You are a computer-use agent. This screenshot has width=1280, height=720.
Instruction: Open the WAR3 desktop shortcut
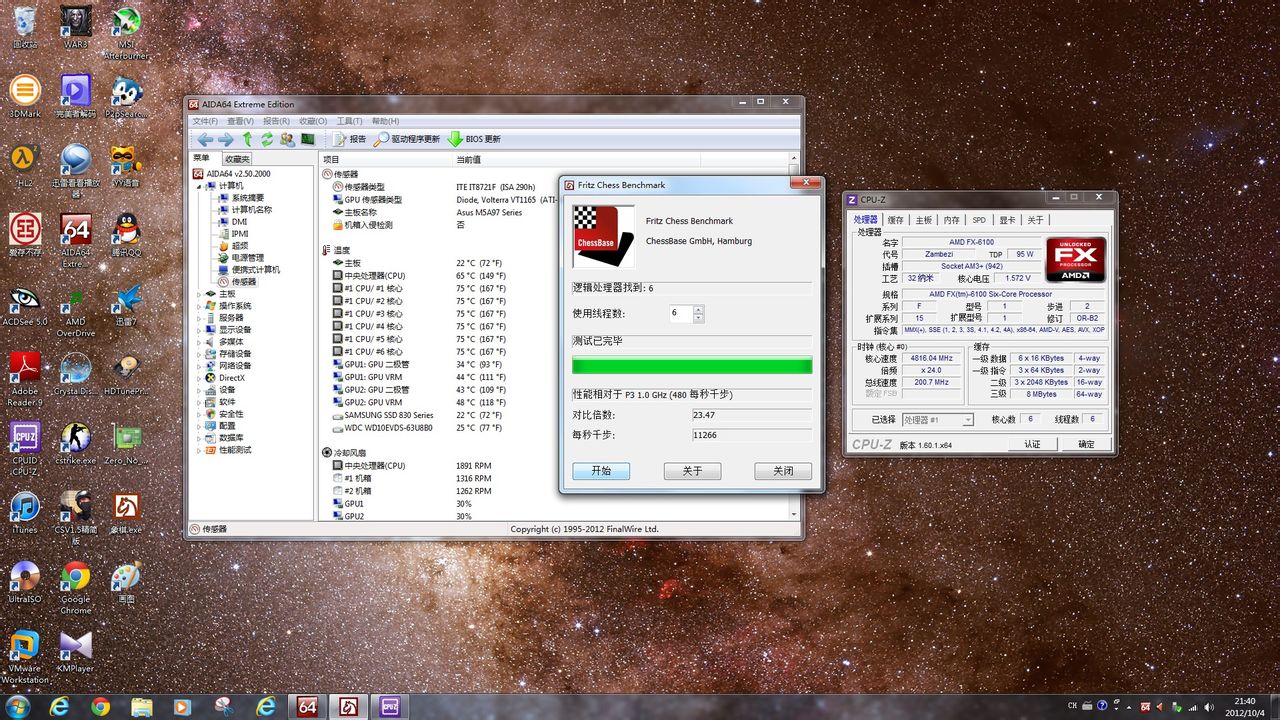[x=75, y=28]
